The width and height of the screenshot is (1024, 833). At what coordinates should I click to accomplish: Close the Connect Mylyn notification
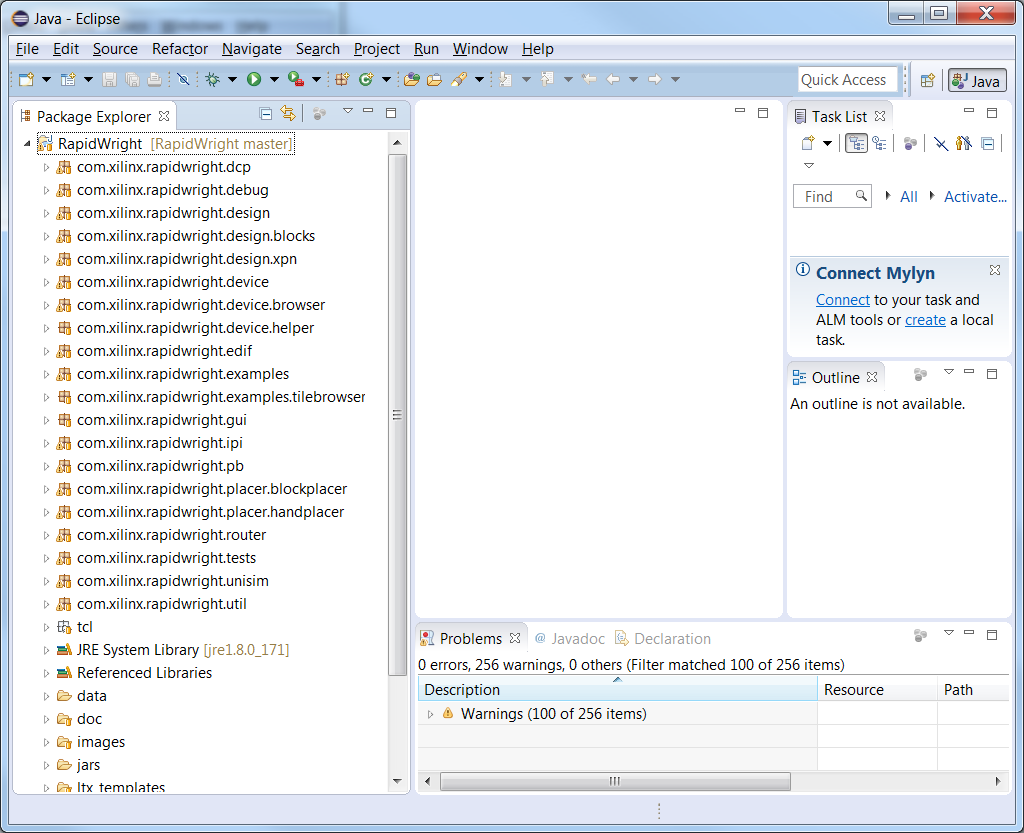click(x=995, y=270)
